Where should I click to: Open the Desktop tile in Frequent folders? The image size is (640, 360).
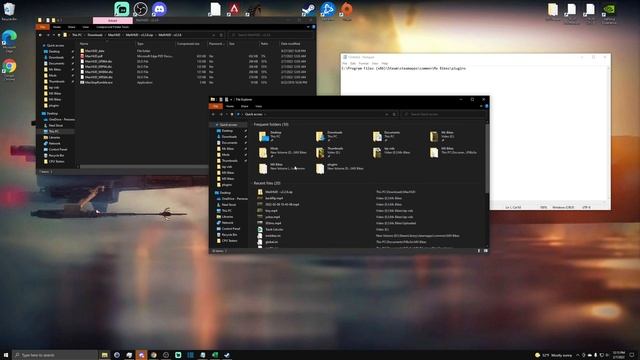tap(282, 136)
